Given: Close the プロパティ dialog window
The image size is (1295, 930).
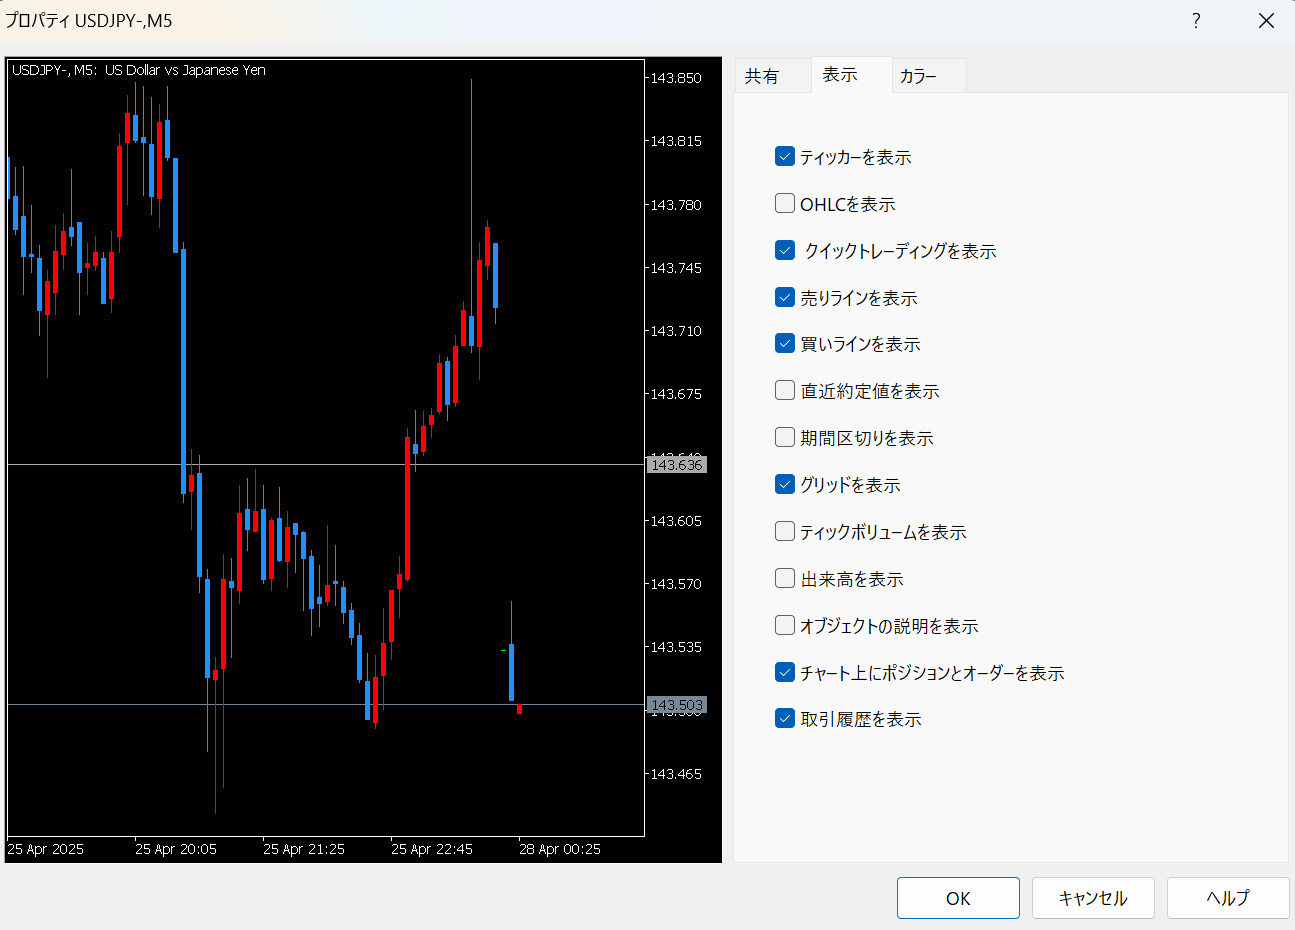Looking at the screenshot, I should [1266, 21].
